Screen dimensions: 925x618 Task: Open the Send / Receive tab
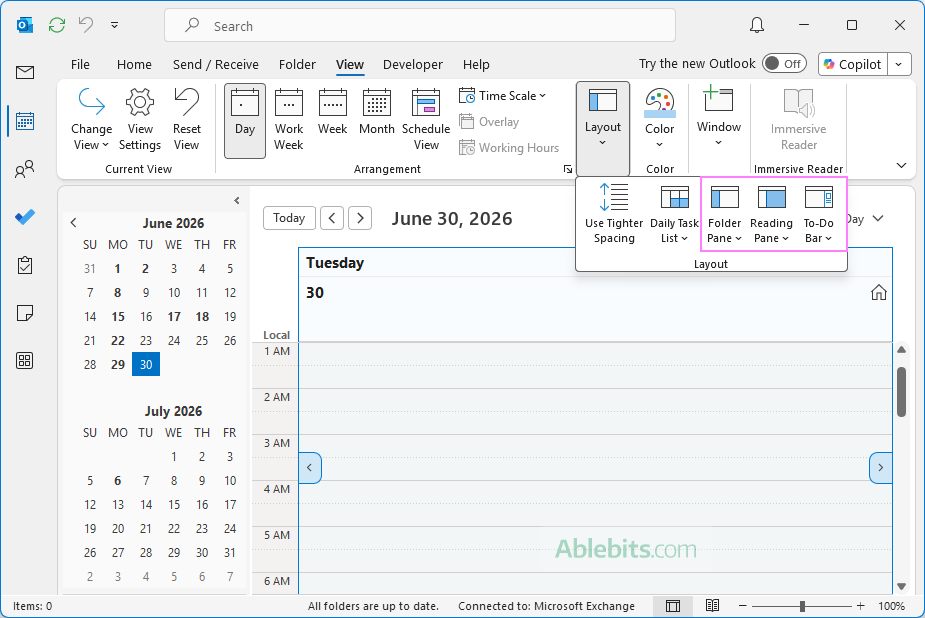(215, 64)
